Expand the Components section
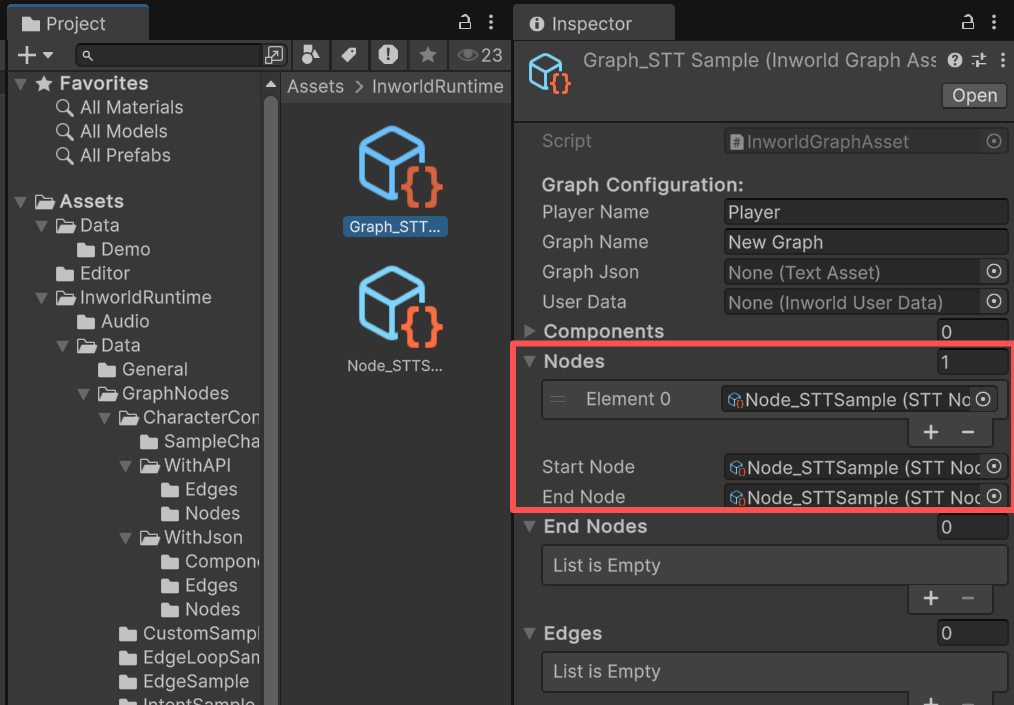 (x=529, y=331)
